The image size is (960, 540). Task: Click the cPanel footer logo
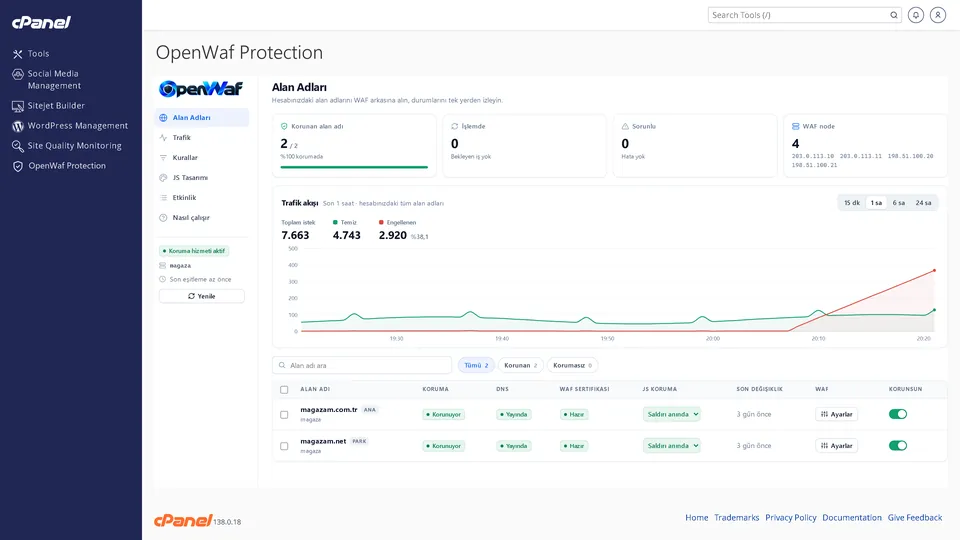tap(183, 520)
